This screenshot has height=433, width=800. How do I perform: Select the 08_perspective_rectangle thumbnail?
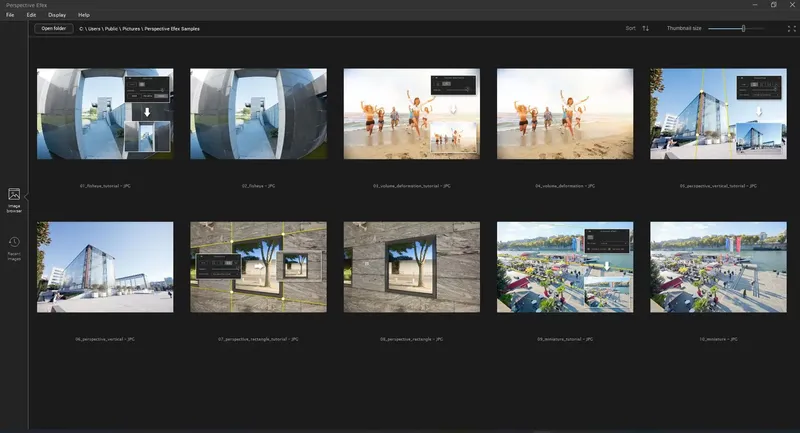click(x=412, y=267)
